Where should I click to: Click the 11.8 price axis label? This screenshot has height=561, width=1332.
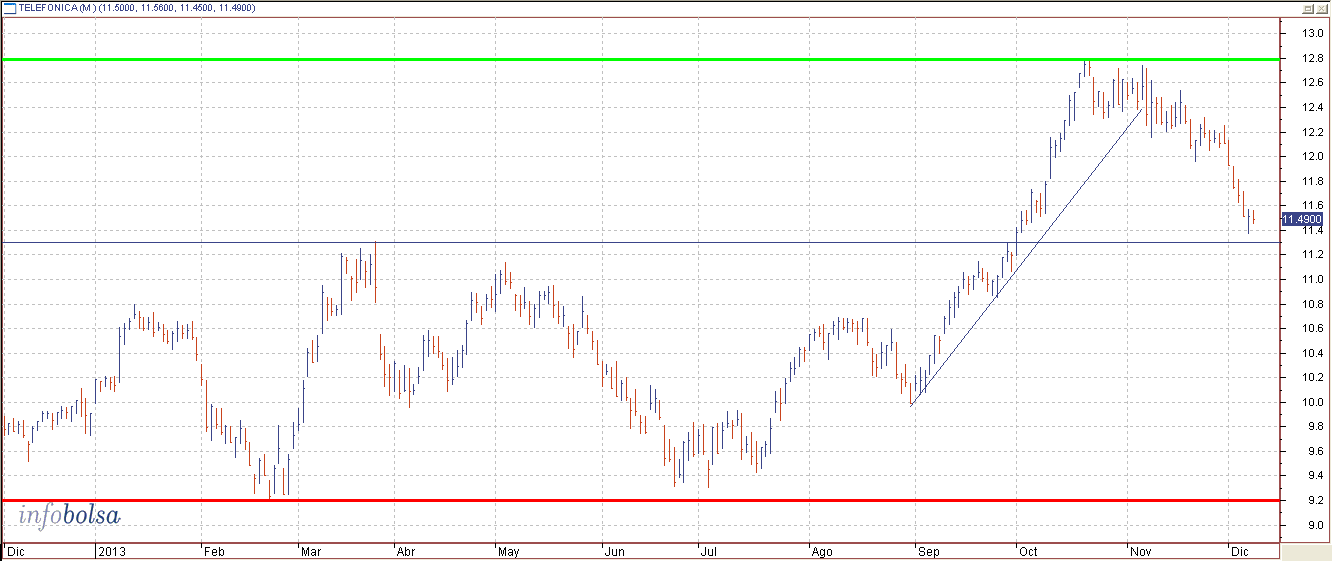[1312, 181]
